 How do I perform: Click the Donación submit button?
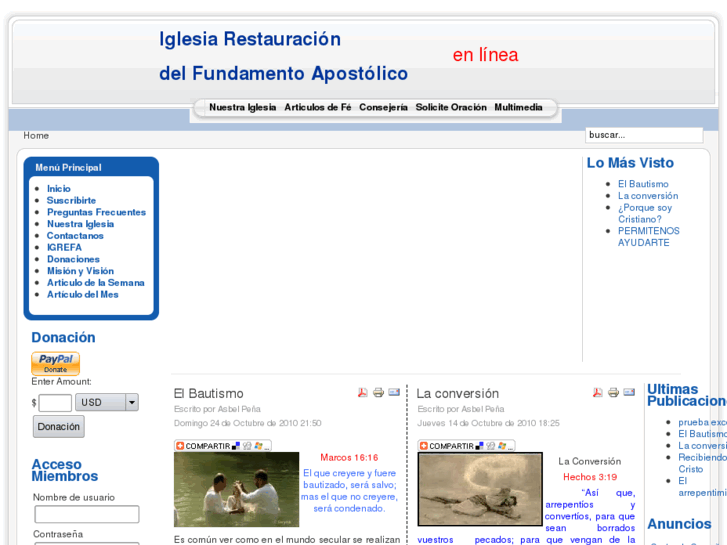58,426
